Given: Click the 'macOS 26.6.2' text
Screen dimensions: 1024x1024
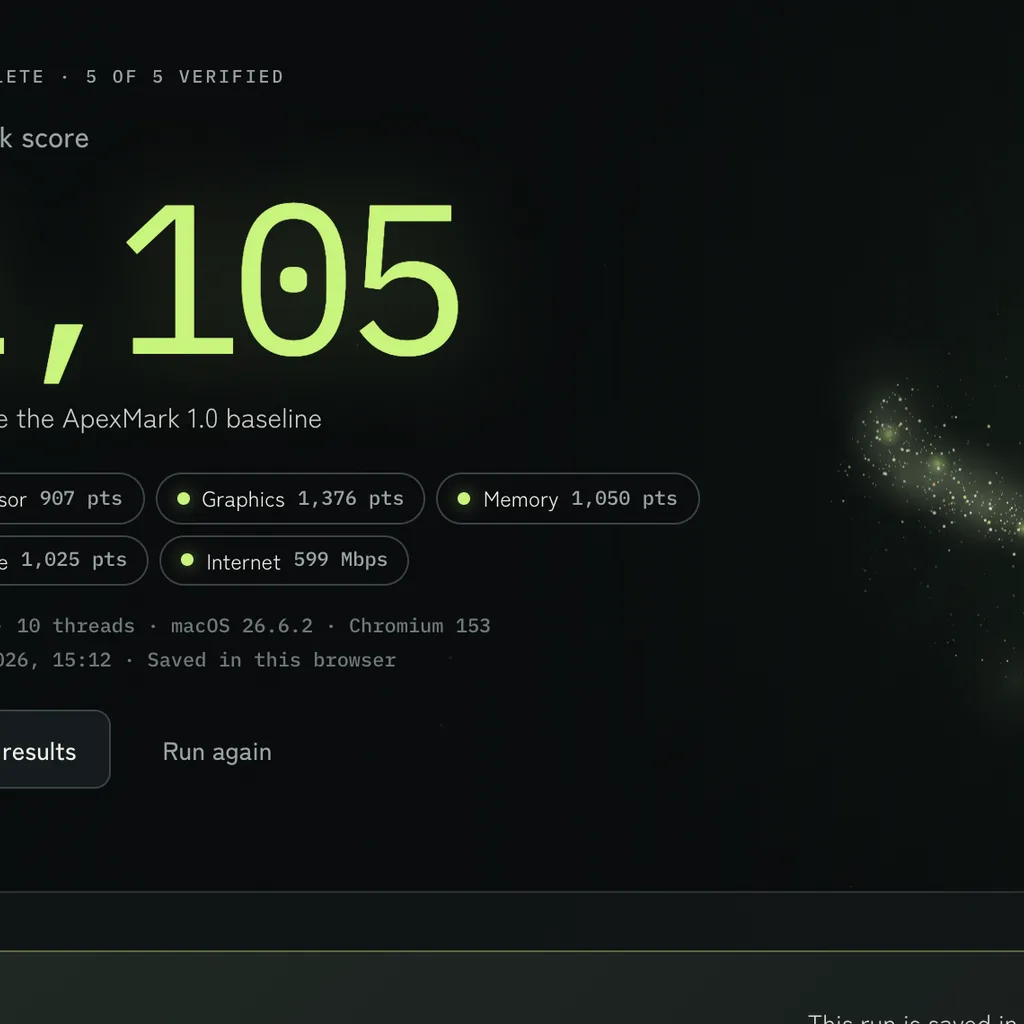Looking at the screenshot, I should coord(242,626).
